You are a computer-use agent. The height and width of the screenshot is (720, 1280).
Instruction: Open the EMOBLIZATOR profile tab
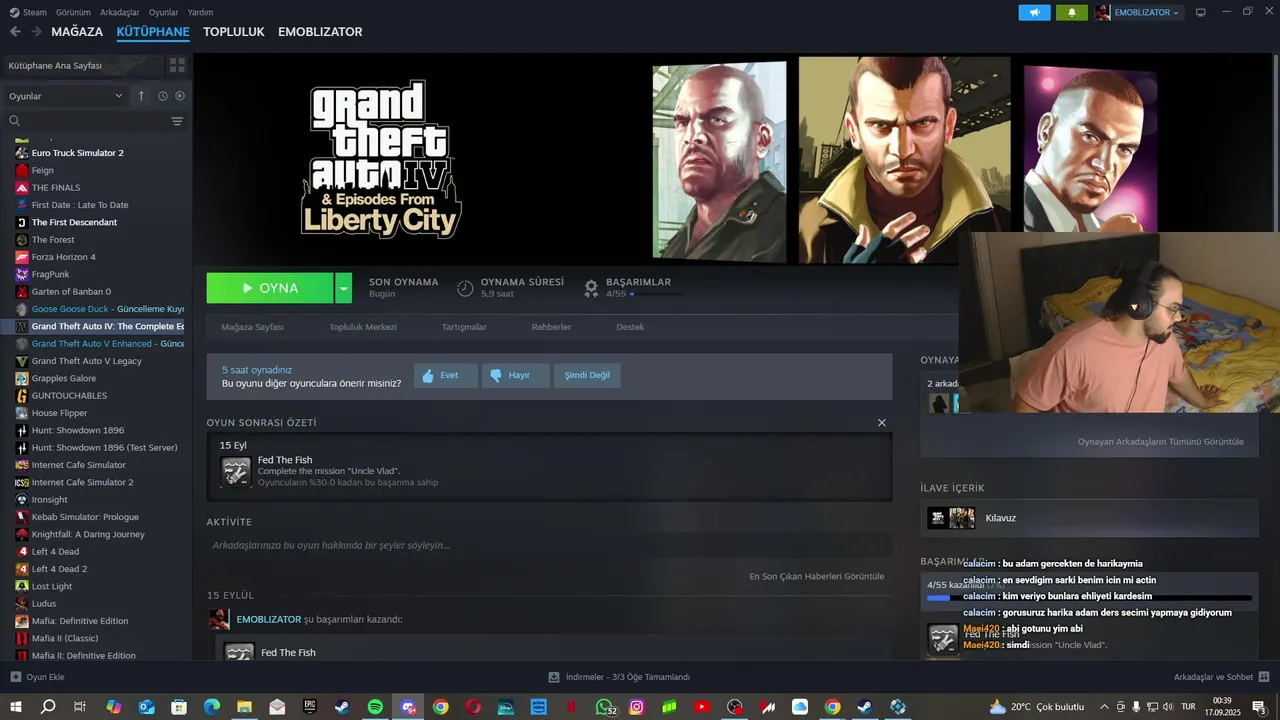pos(320,32)
